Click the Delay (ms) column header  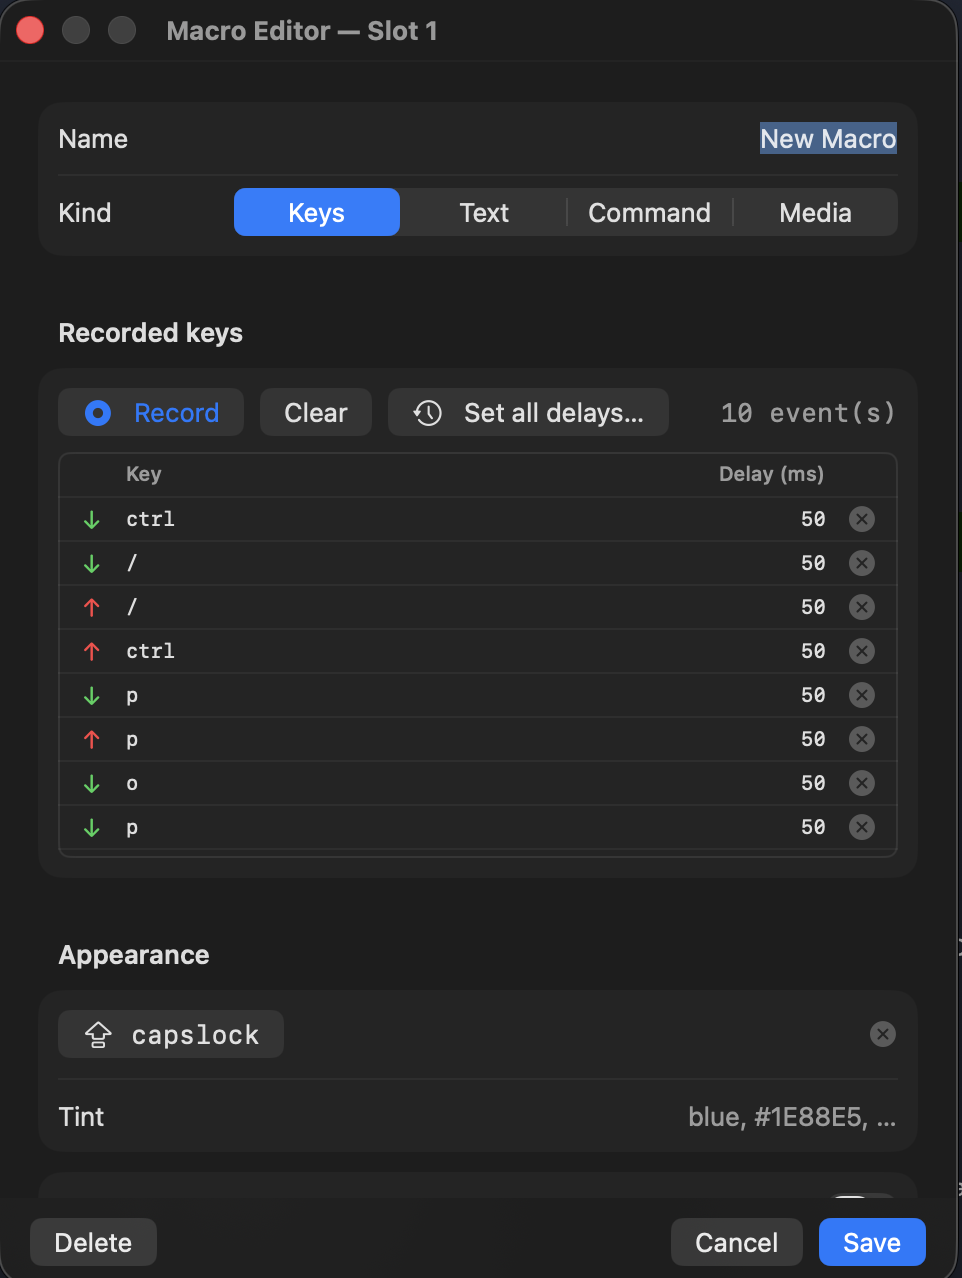click(x=771, y=474)
